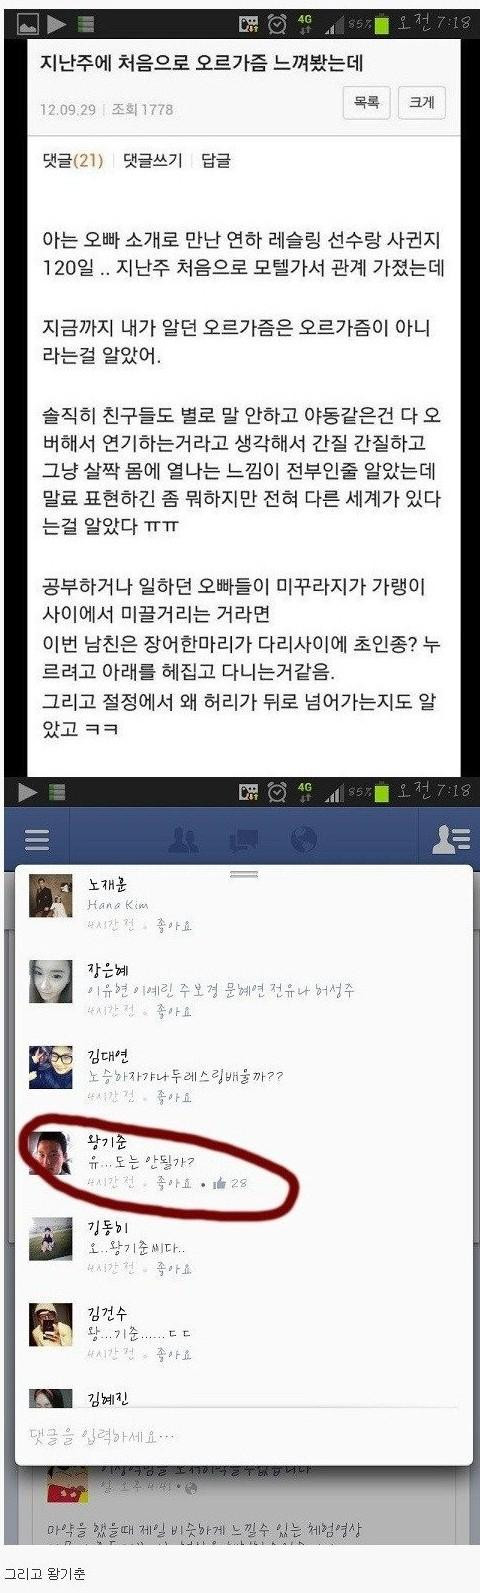Image resolution: width=480 pixels, height=1593 pixels.
Task: Tap the friend requests icon
Action: (x=181, y=840)
